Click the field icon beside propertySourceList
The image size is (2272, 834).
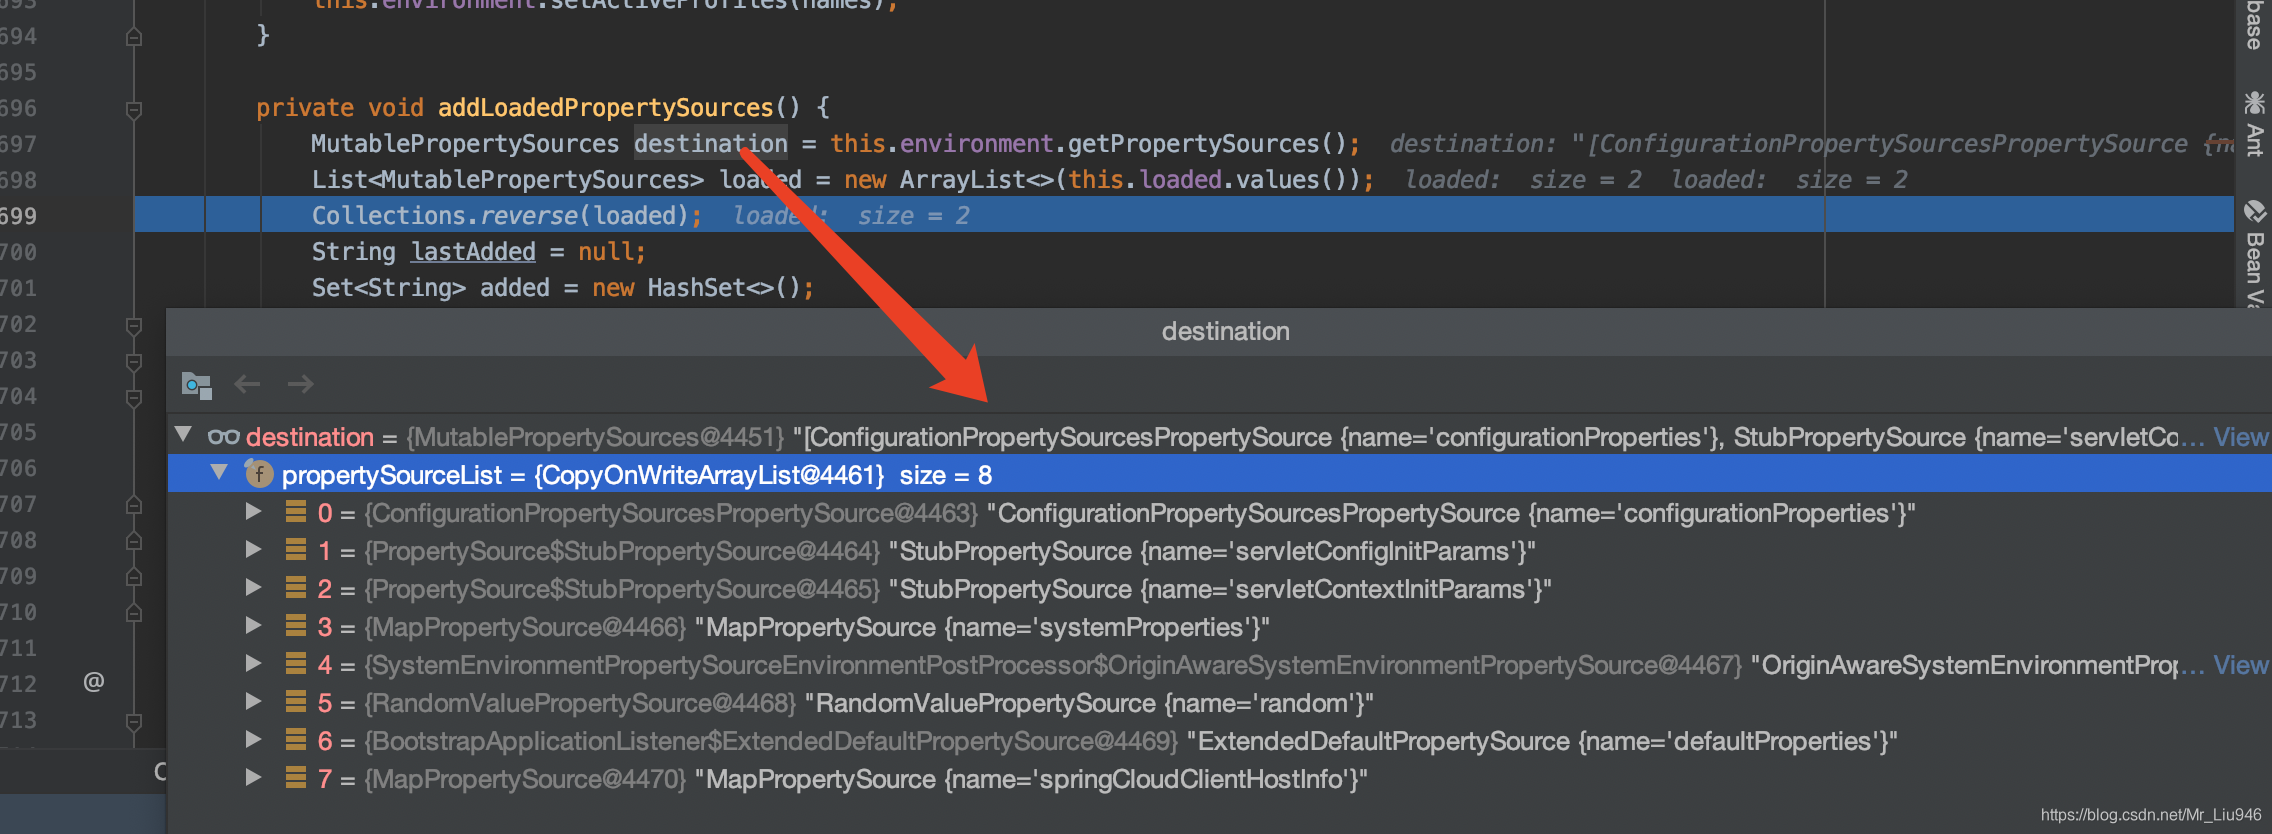259,474
